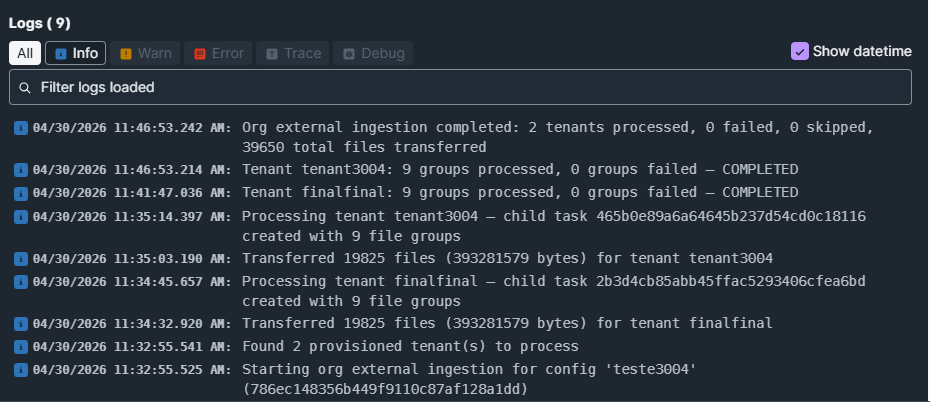Click info icon of 11:32:55.541 log entry
Image resolution: width=930 pixels, height=402 pixels.
click(21, 347)
